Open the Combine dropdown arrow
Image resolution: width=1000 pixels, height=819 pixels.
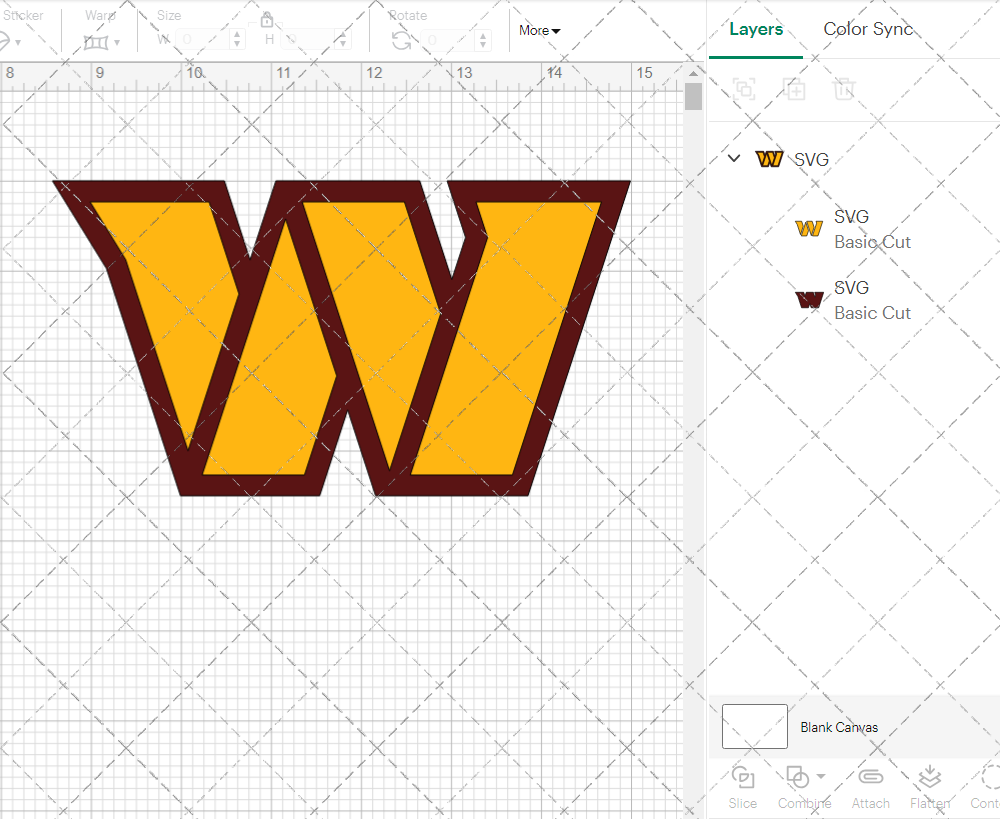point(821,776)
